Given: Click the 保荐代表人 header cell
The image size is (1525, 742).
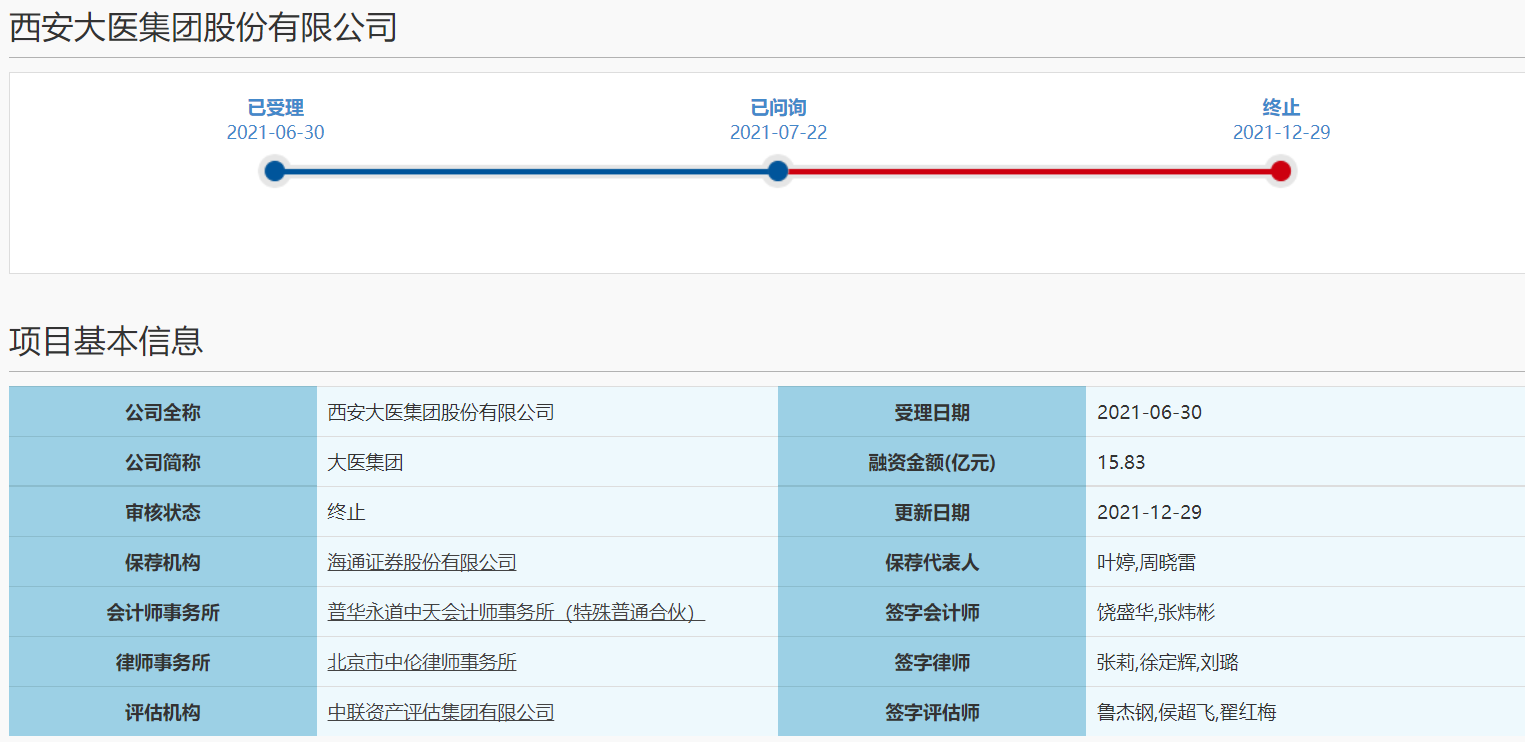Looking at the screenshot, I should (932, 562).
